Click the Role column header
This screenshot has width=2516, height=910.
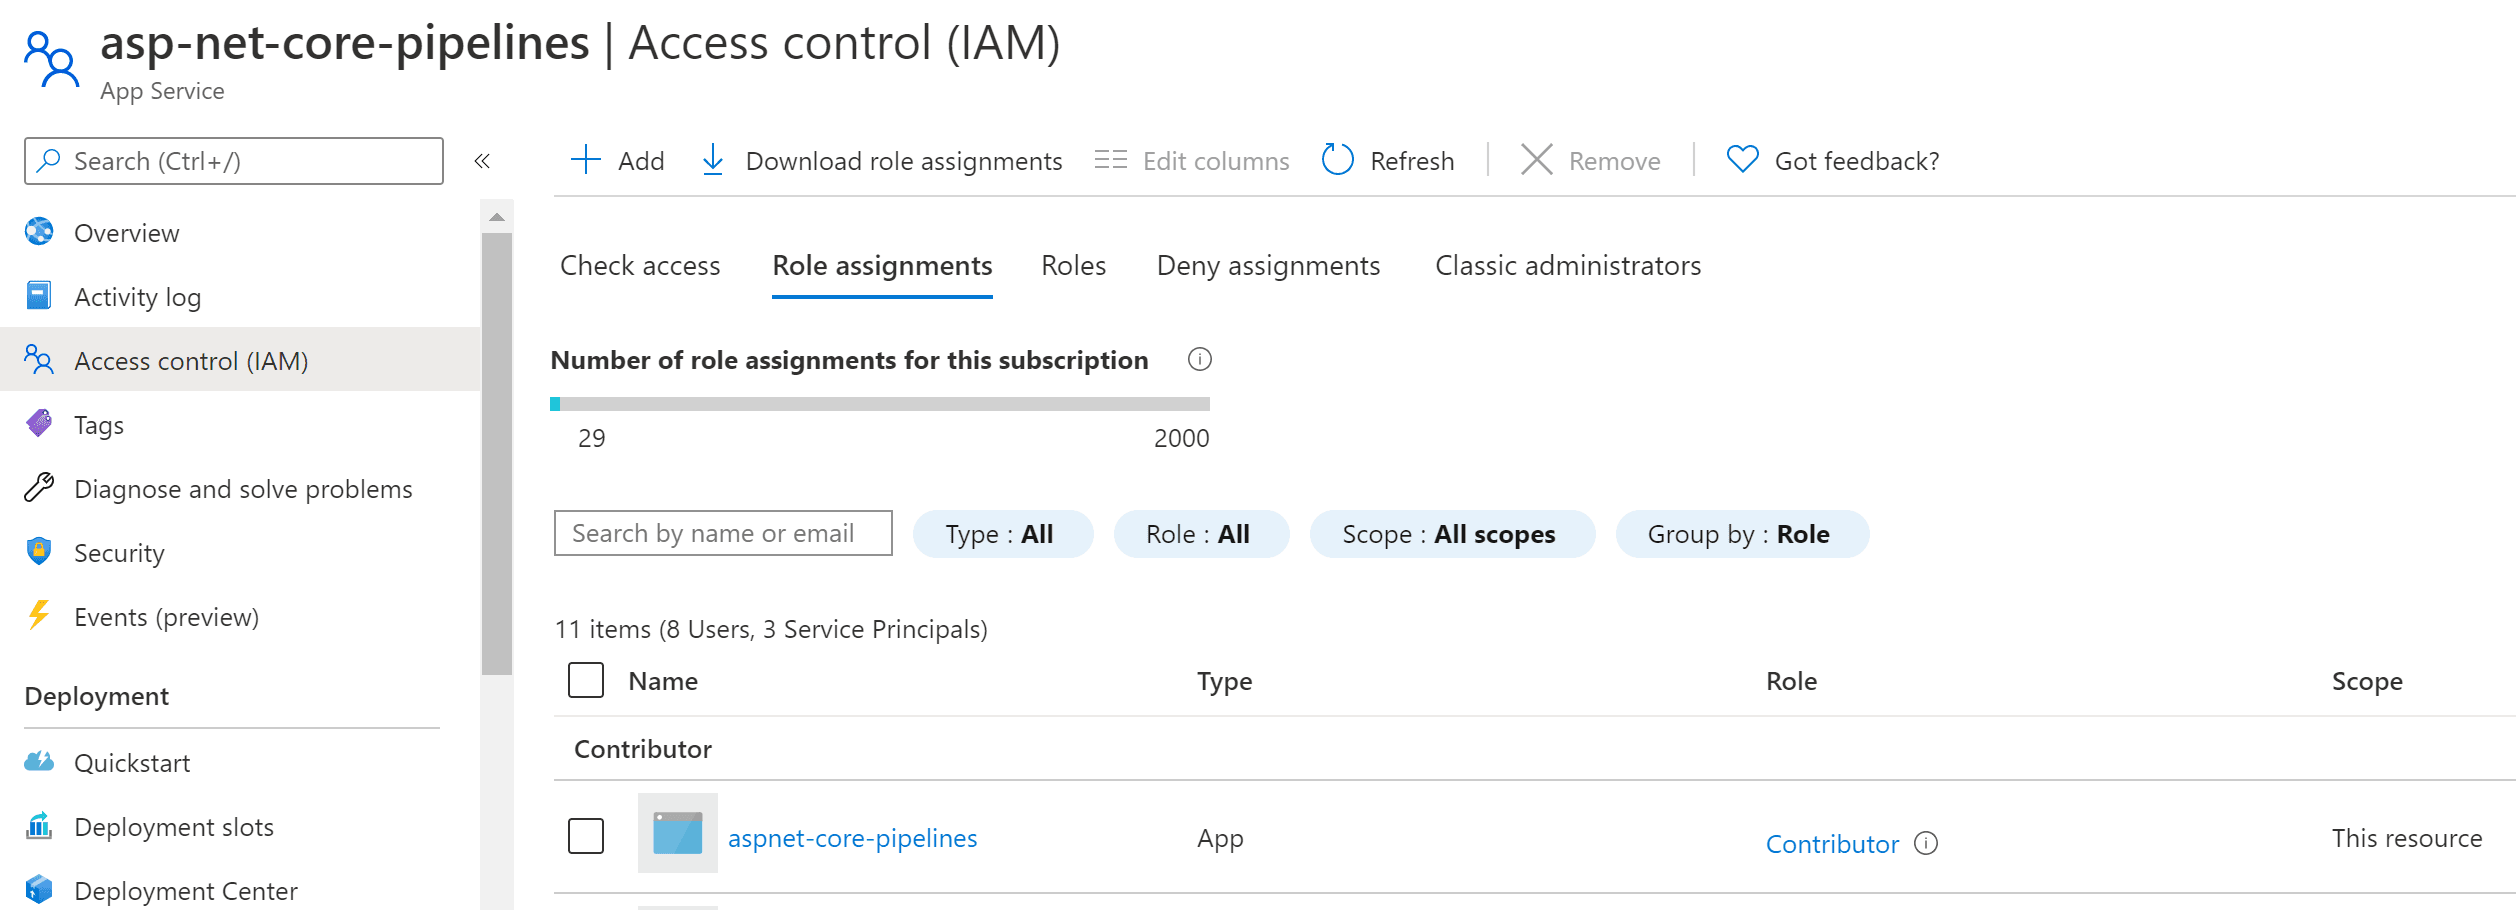(x=1791, y=681)
